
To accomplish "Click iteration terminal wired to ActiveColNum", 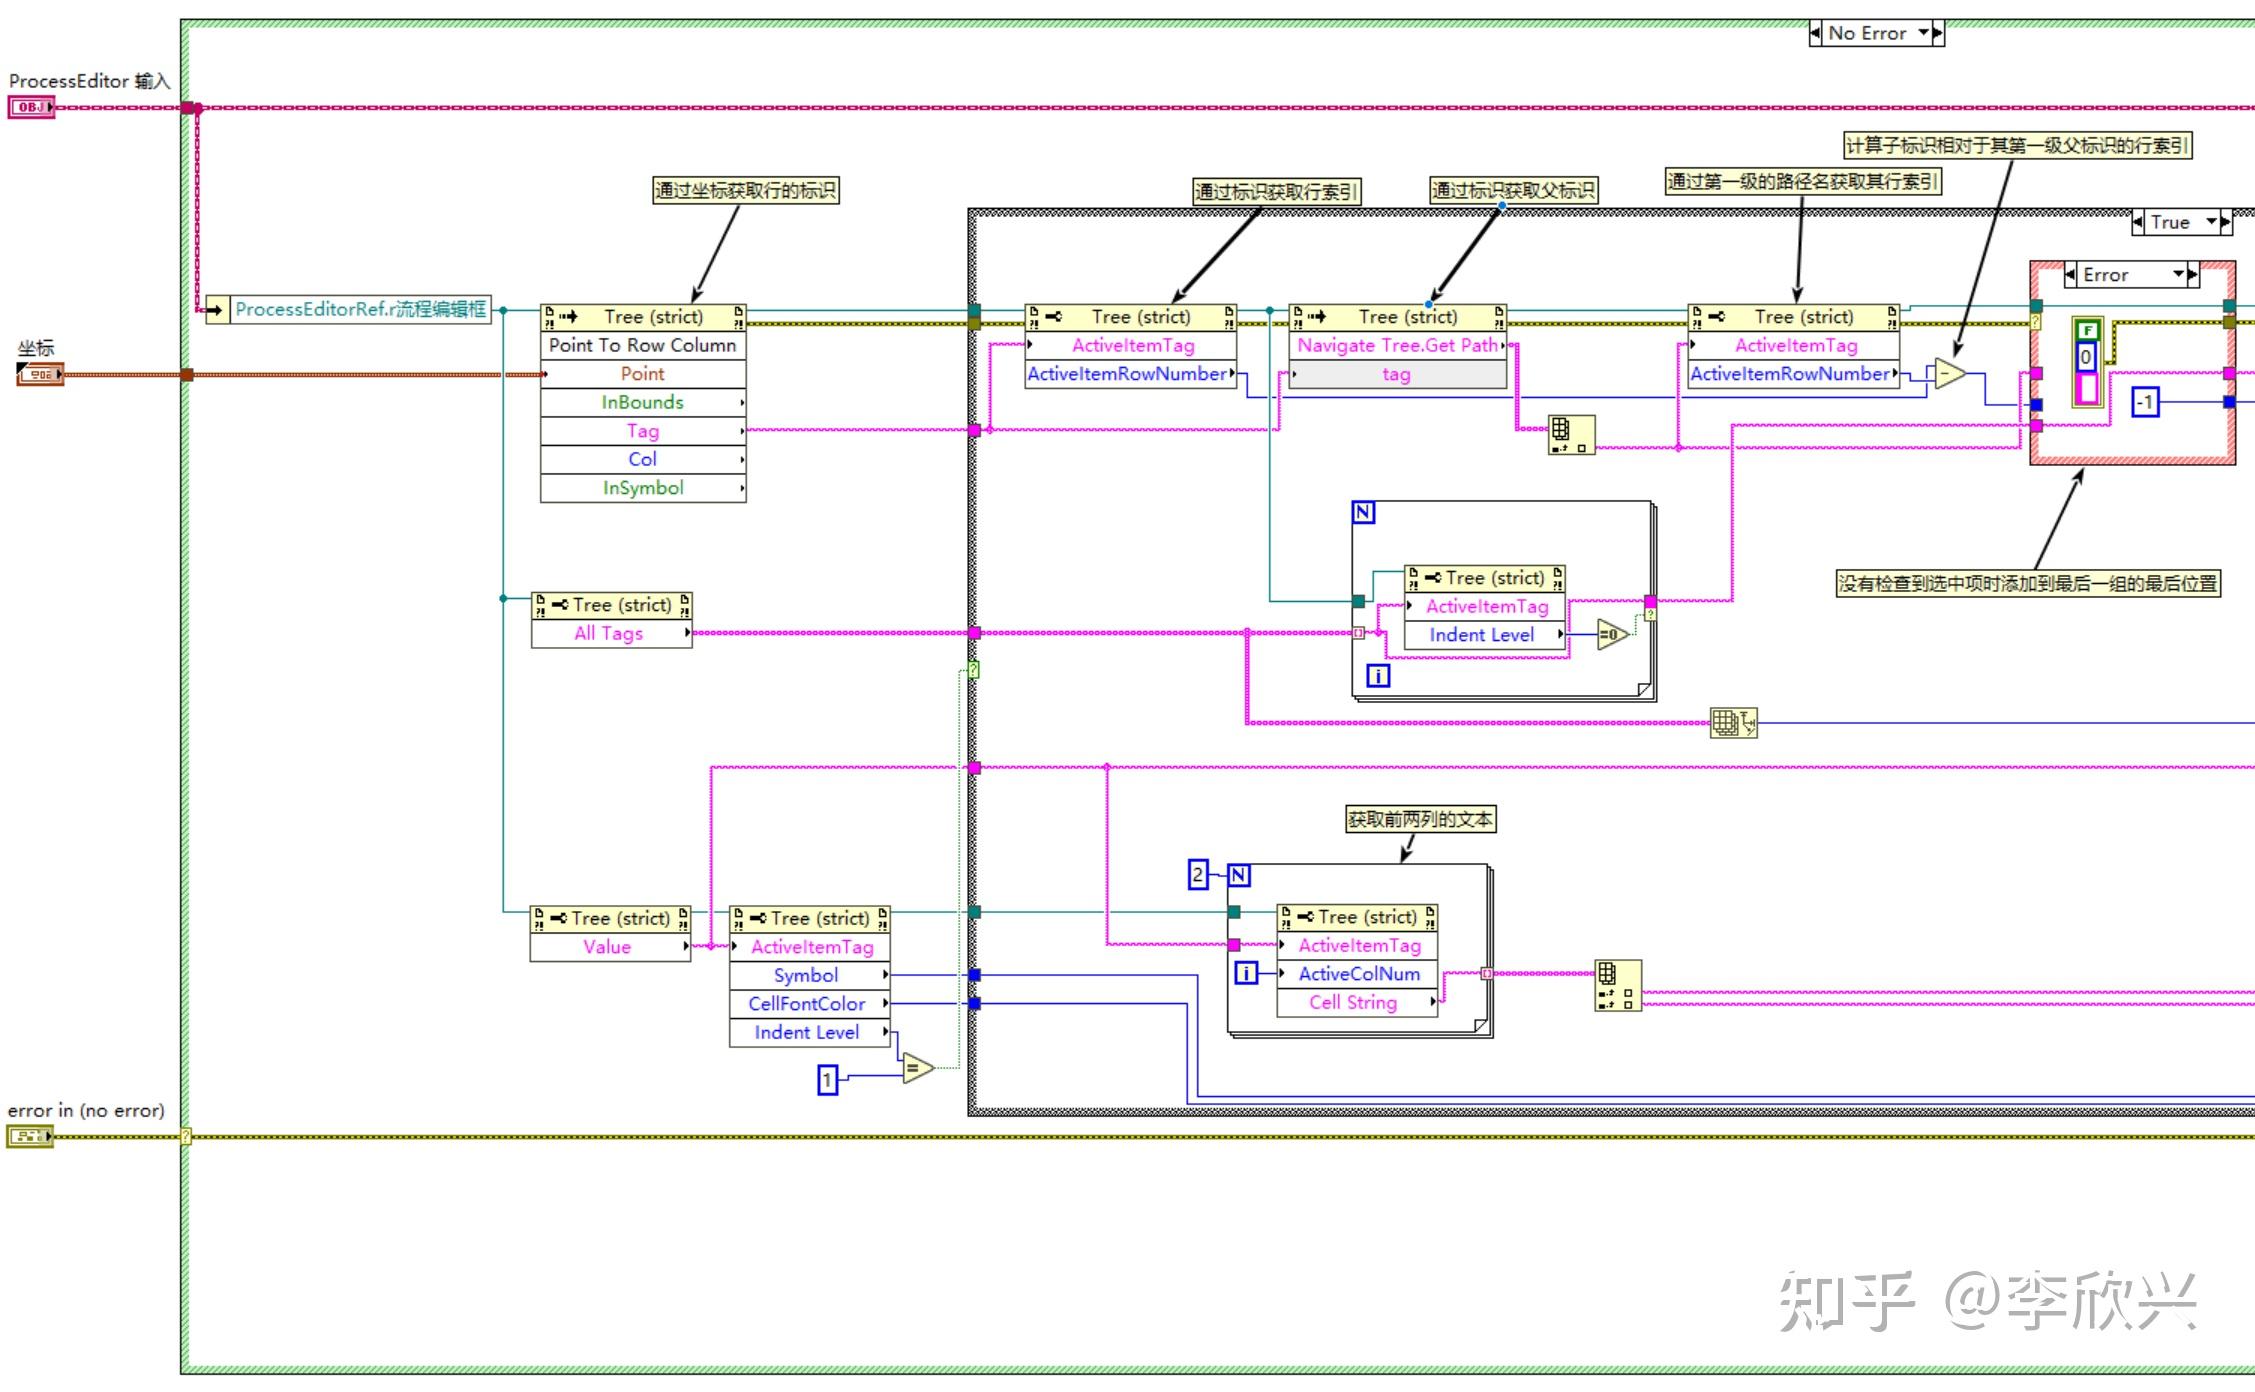I will tap(1246, 973).
